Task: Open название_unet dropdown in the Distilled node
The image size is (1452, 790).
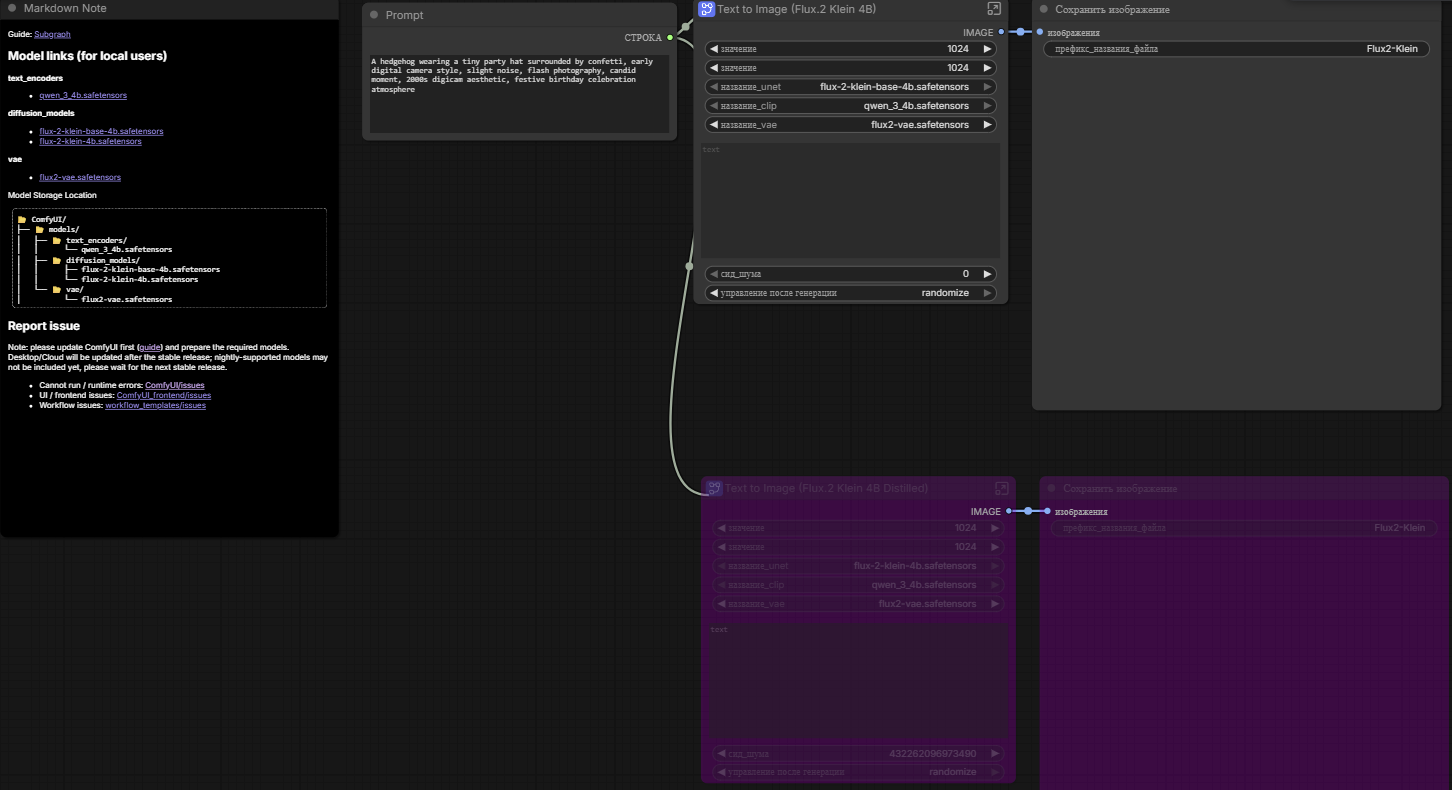Action: (858, 566)
